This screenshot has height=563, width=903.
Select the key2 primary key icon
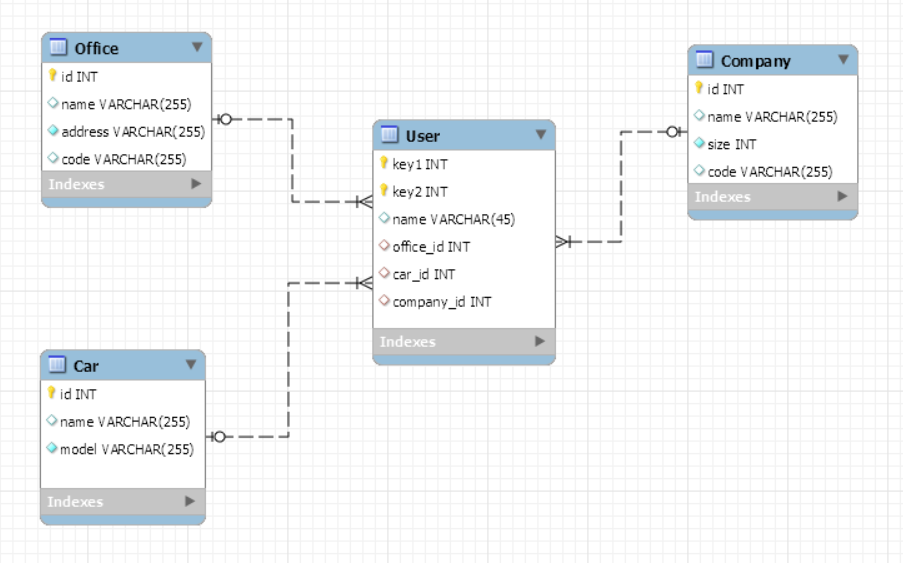383,191
